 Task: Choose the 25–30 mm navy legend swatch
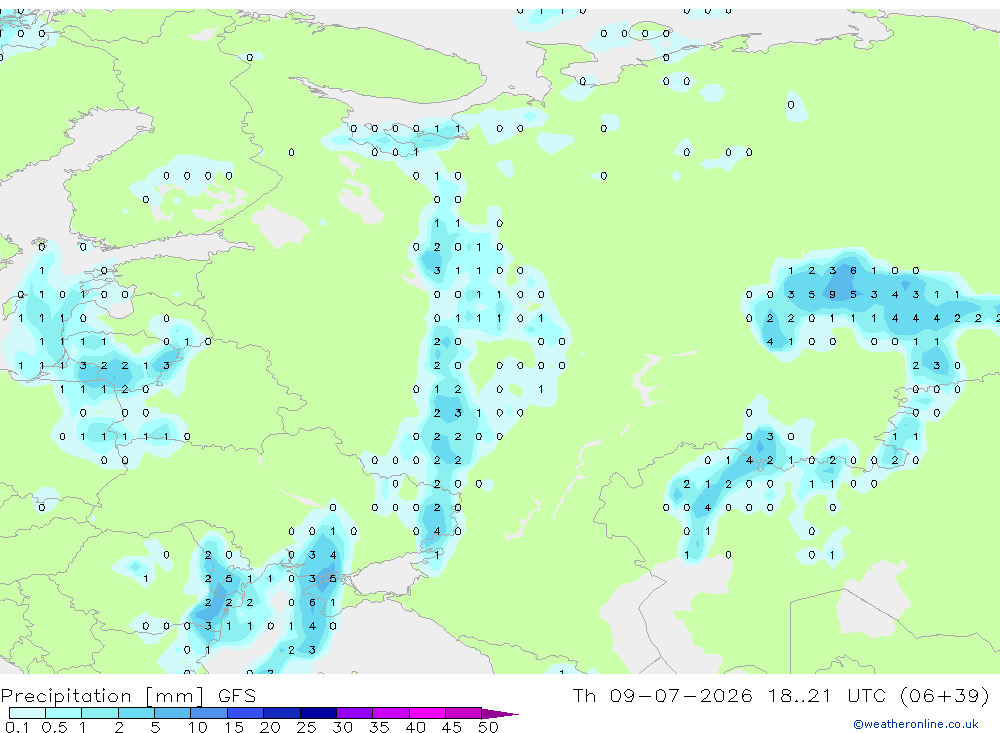pos(318,713)
